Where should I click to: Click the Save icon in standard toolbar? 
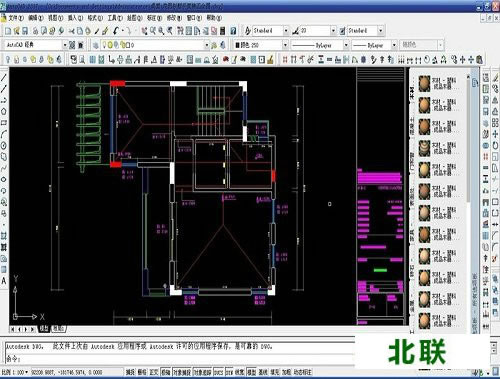pos(25,31)
